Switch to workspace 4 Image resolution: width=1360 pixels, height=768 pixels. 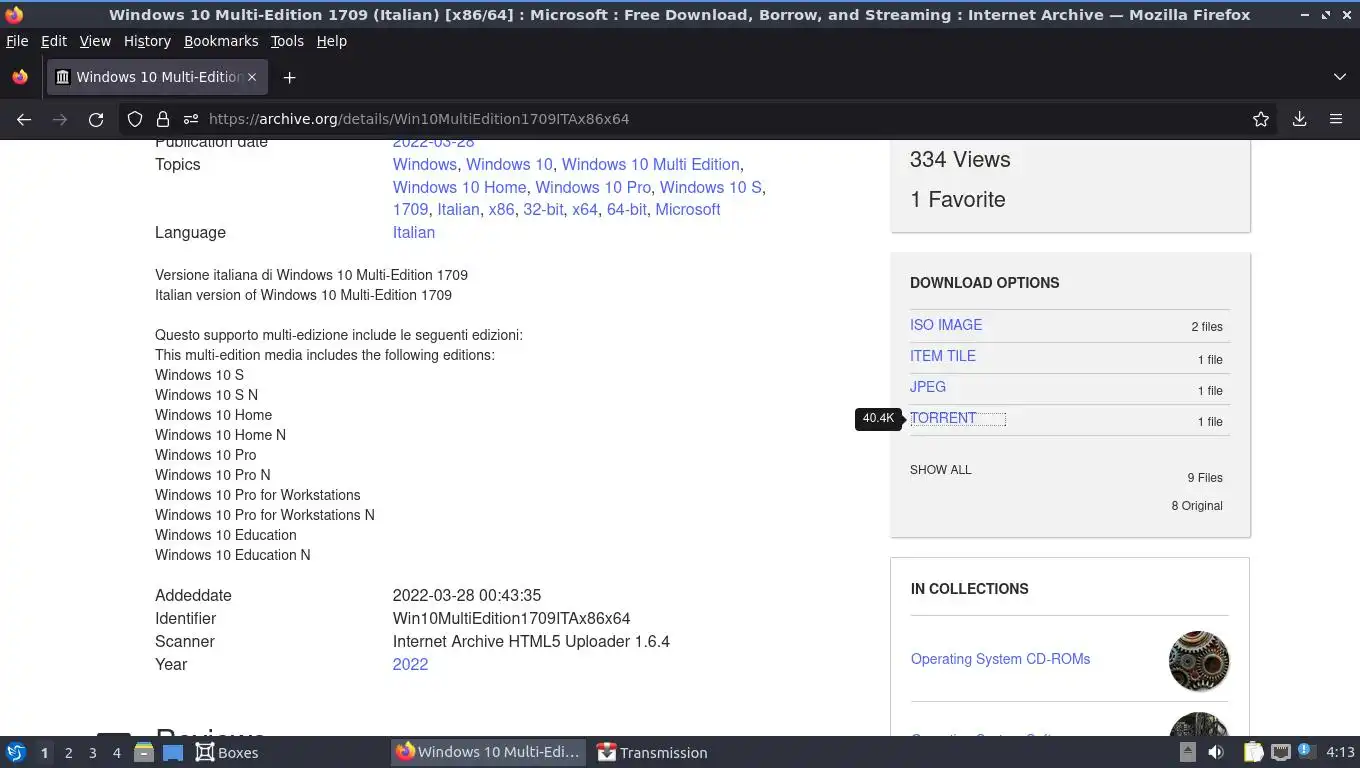(116, 753)
